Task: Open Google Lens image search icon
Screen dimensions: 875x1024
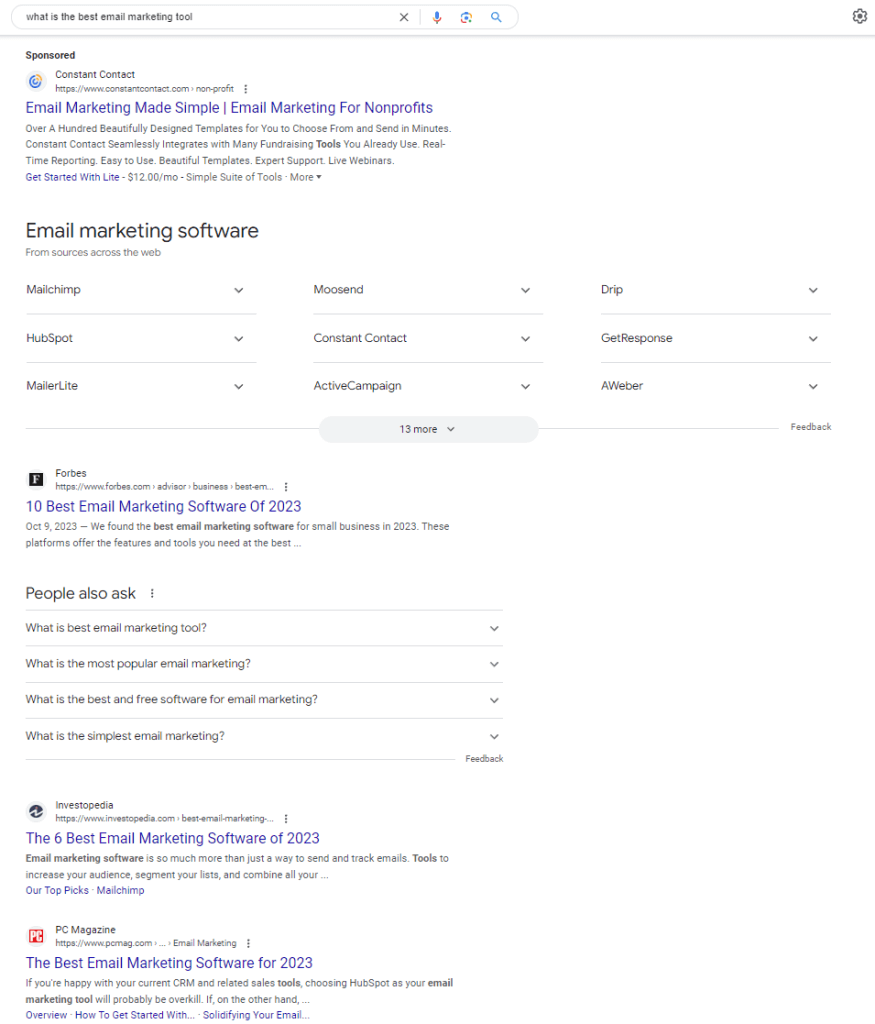Action: 466,17
